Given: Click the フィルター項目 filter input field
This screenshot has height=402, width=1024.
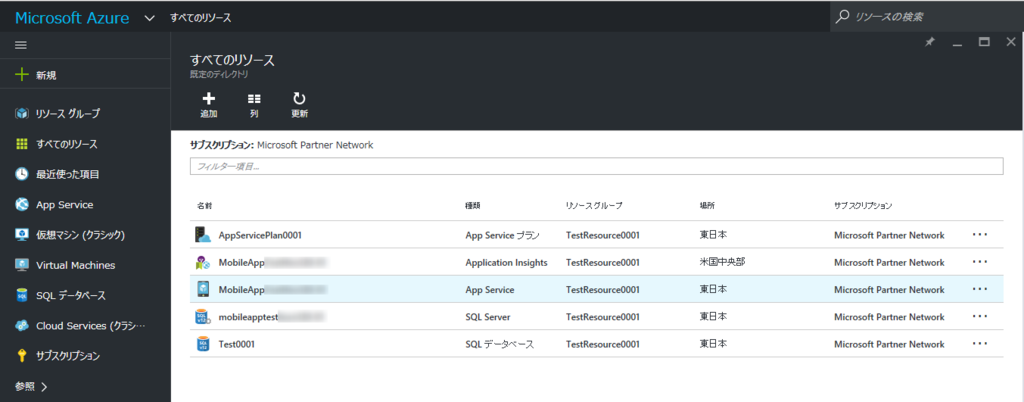Looking at the screenshot, I should pos(596,166).
